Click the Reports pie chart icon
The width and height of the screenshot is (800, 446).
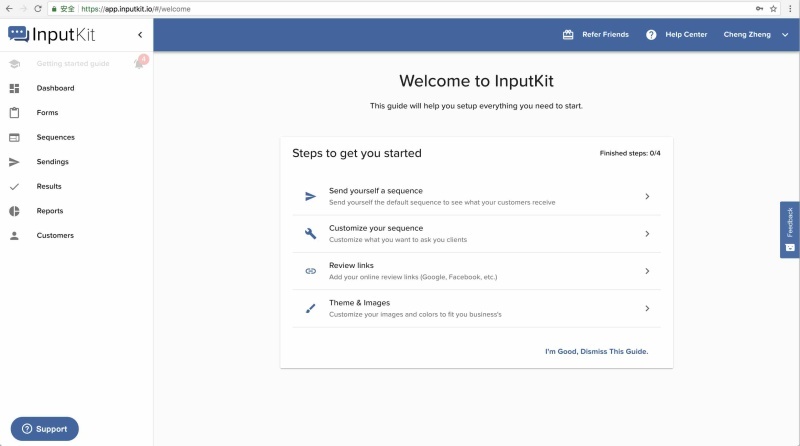14,211
